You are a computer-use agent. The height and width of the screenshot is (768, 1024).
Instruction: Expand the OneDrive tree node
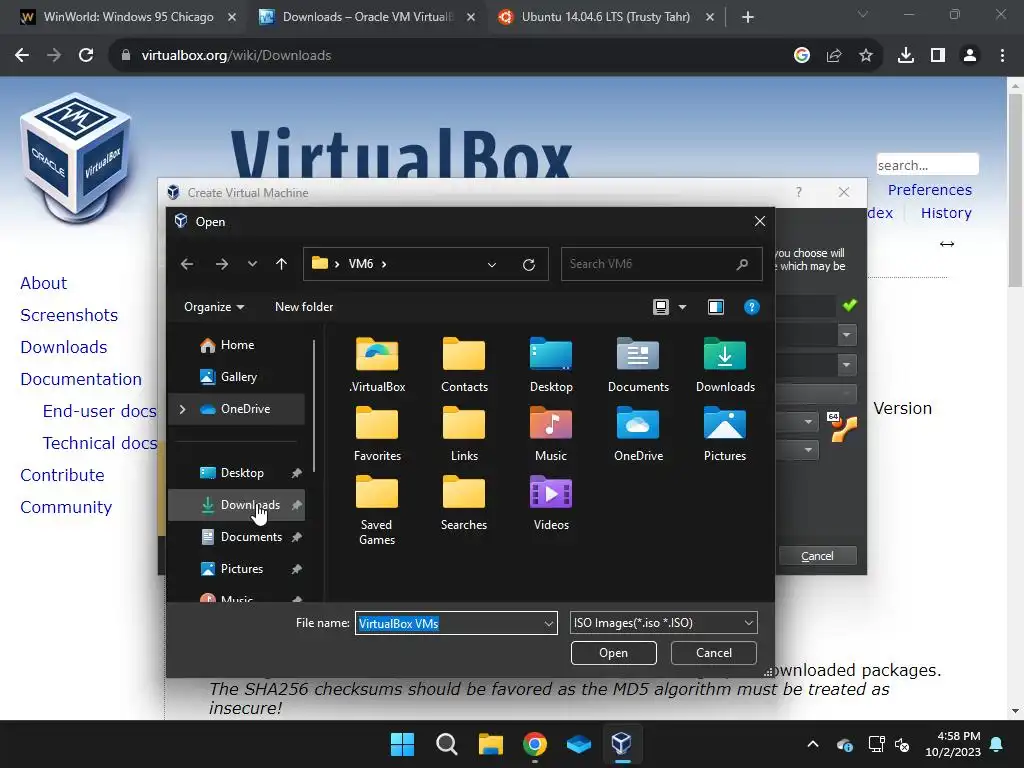tap(182, 409)
